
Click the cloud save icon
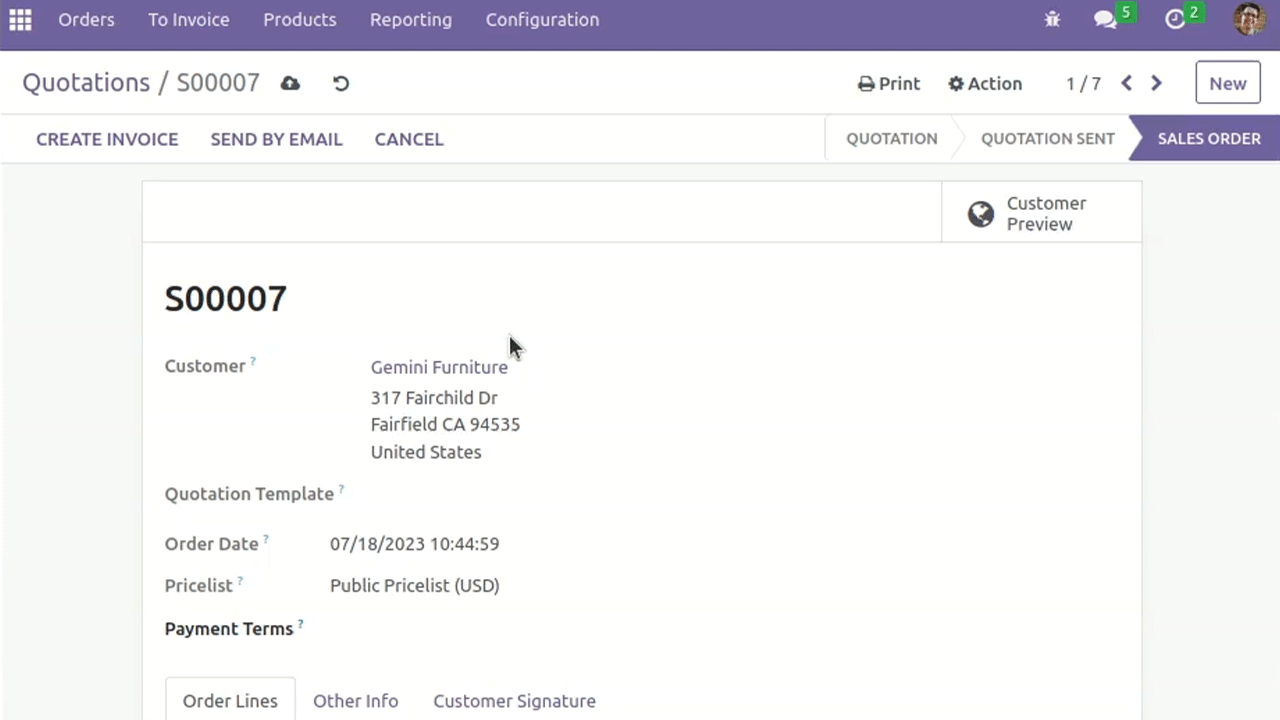pos(290,83)
